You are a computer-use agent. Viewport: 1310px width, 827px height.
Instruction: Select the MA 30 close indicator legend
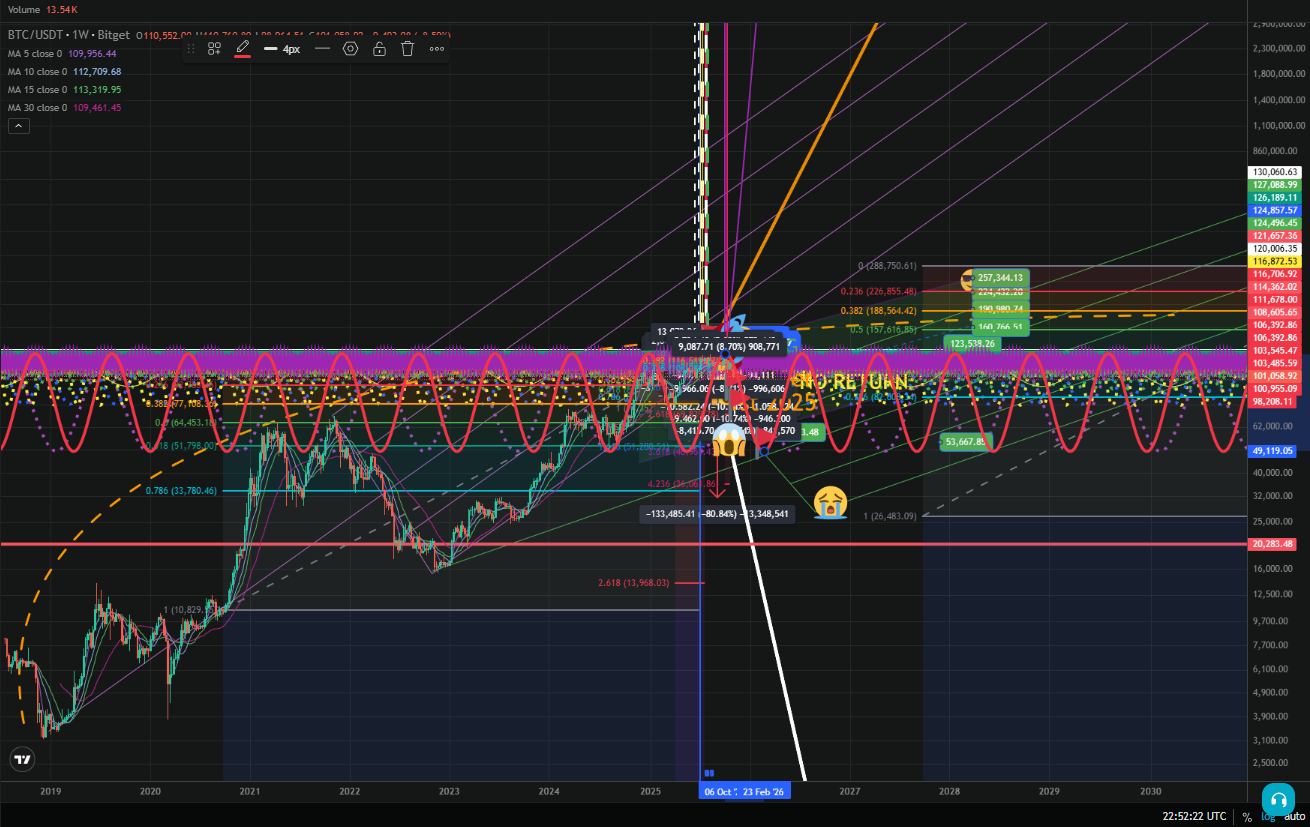[x=64, y=107]
